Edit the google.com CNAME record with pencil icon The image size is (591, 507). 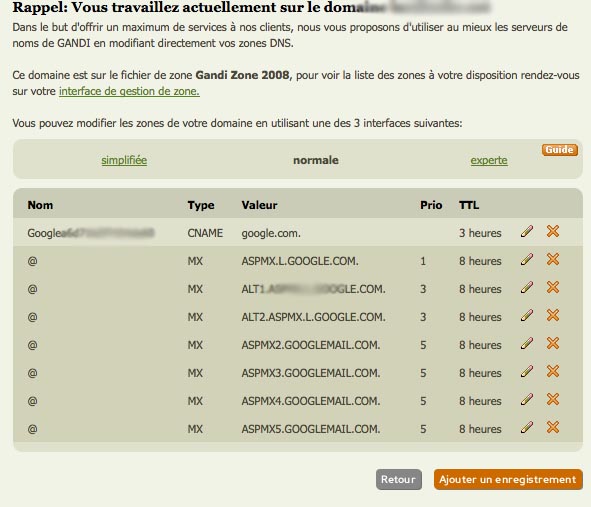(527, 231)
